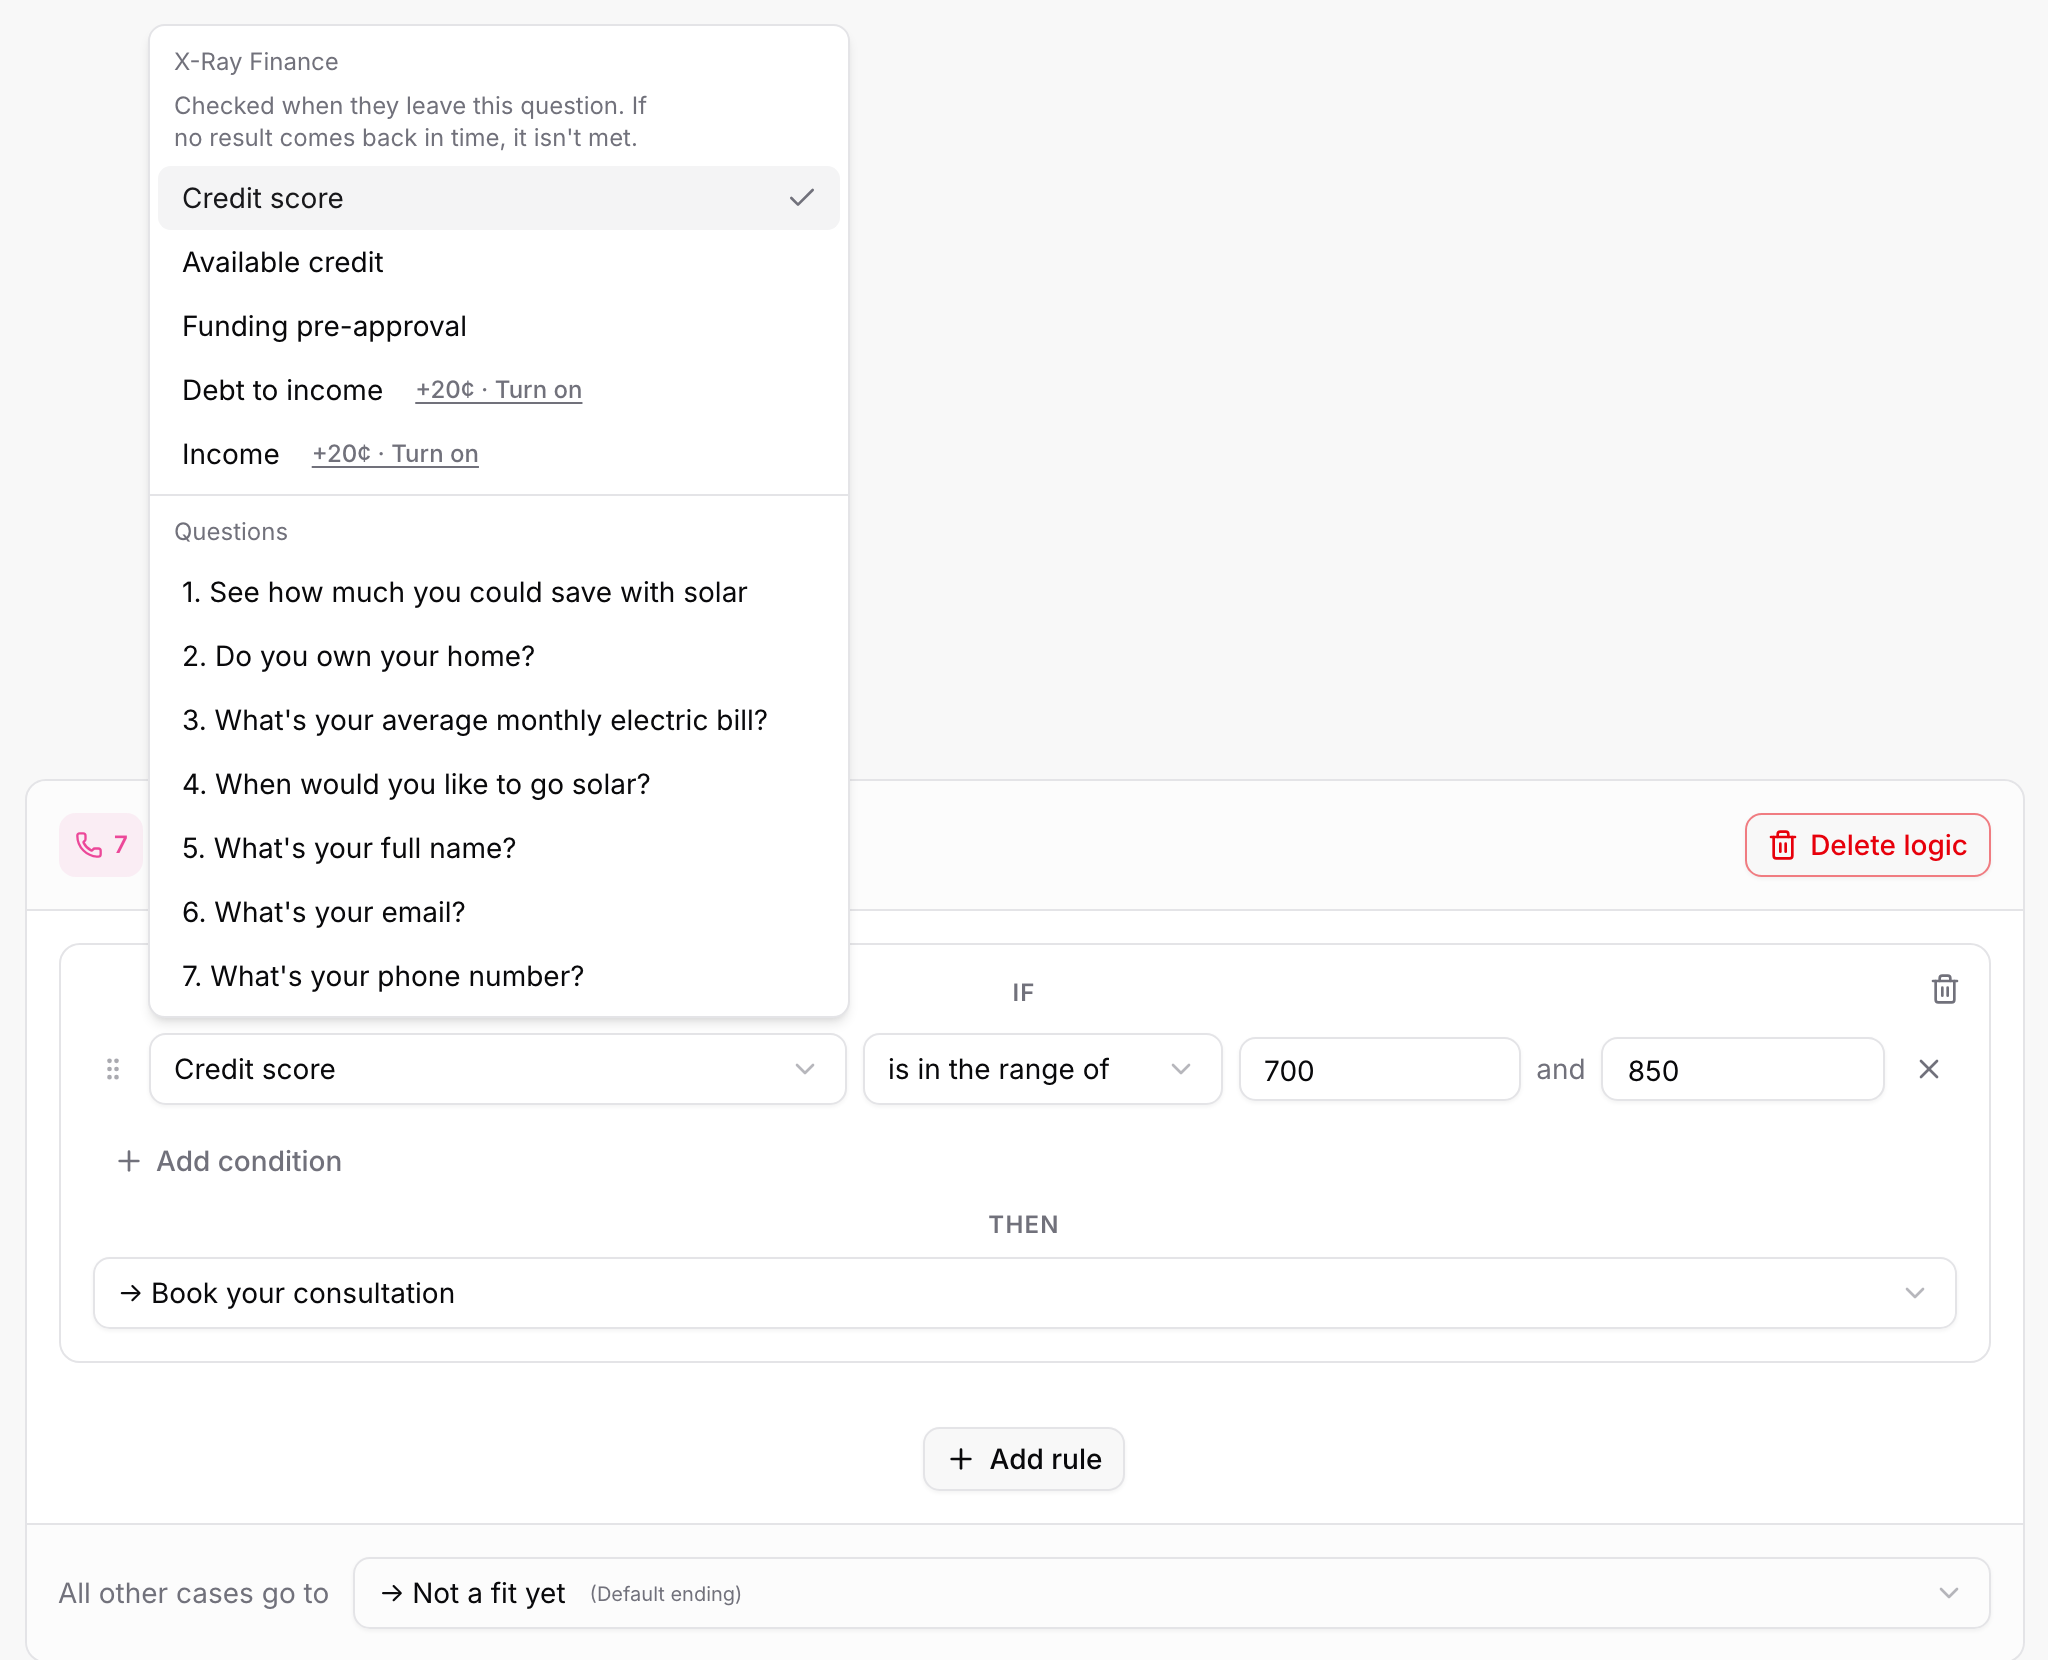Open the Not a fit yet default ending dropdown

[1171, 1593]
